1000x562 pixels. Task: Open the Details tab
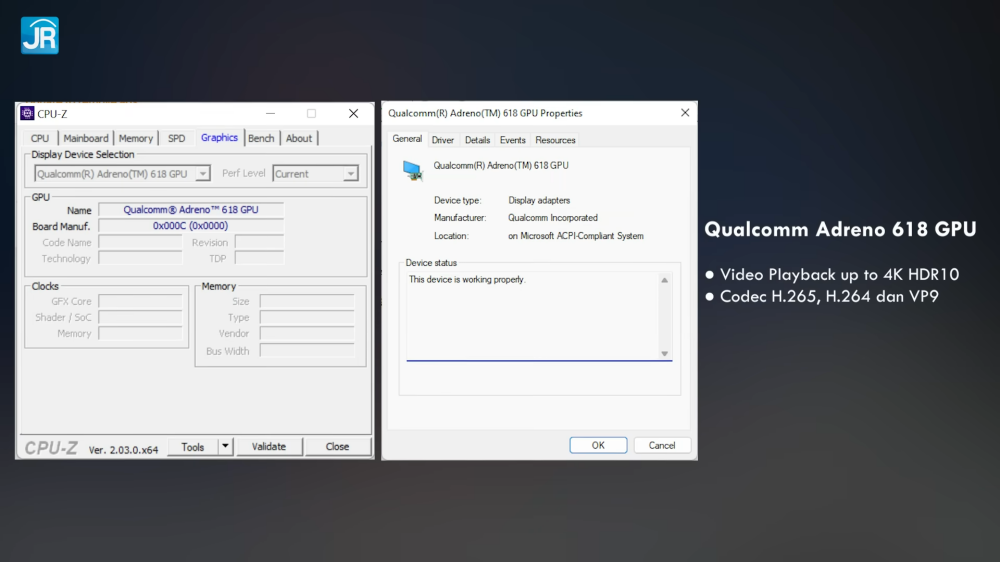click(477, 140)
